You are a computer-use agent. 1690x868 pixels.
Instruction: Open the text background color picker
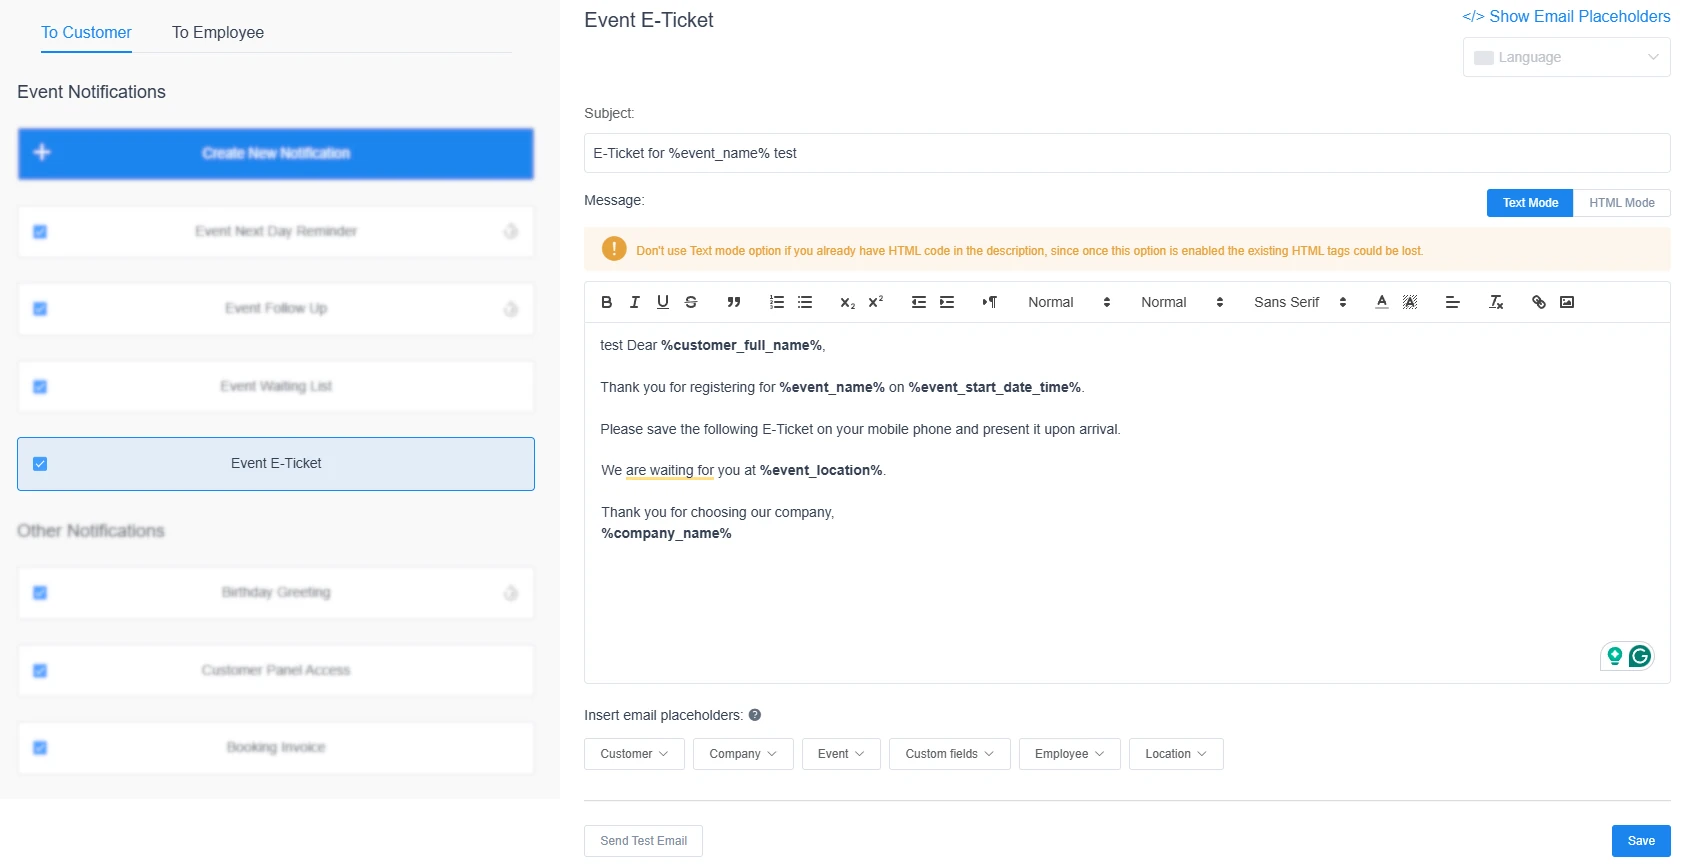coord(1409,302)
